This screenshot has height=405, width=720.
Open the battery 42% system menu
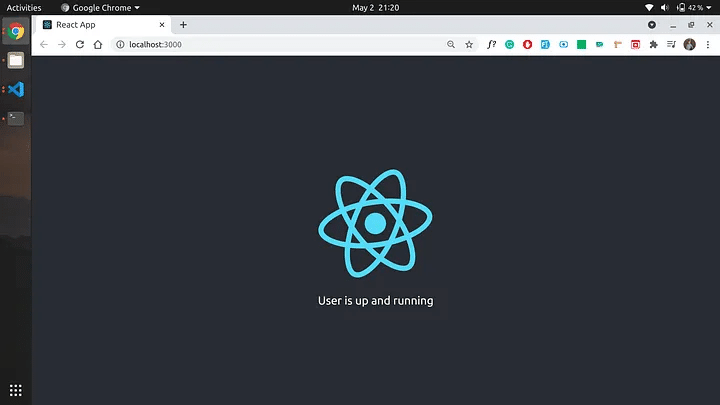coord(694,7)
